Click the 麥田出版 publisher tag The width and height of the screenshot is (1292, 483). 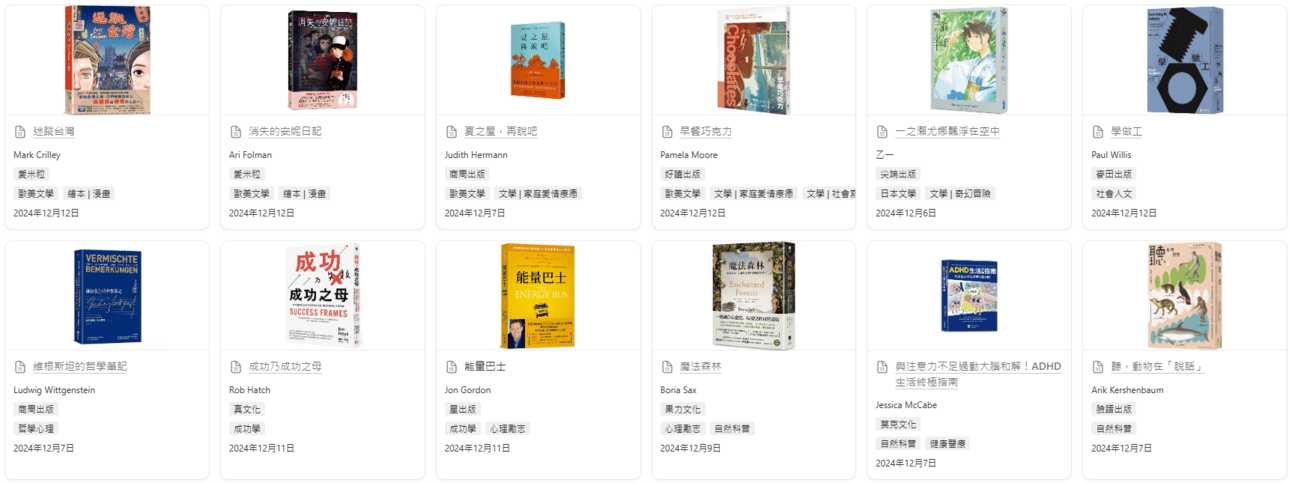click(1113, 174)
